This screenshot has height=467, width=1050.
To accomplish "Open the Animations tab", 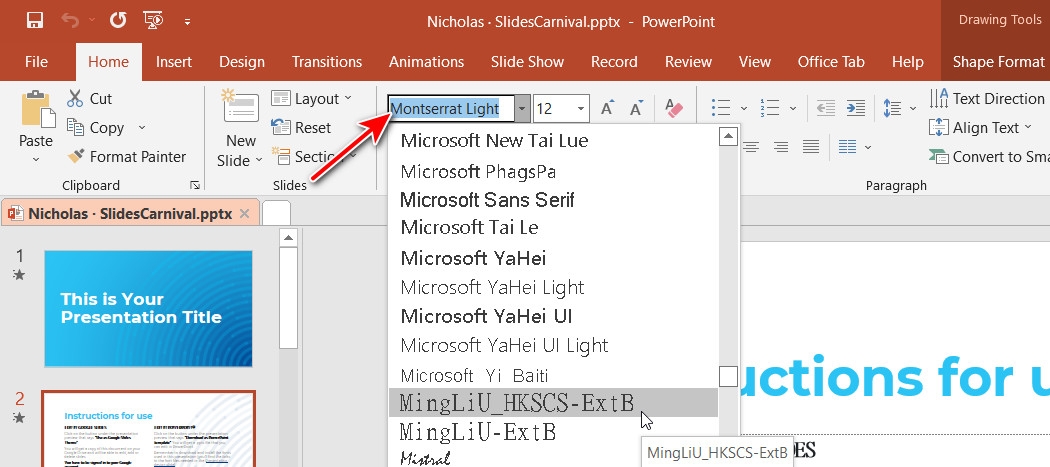I will 427,62.
